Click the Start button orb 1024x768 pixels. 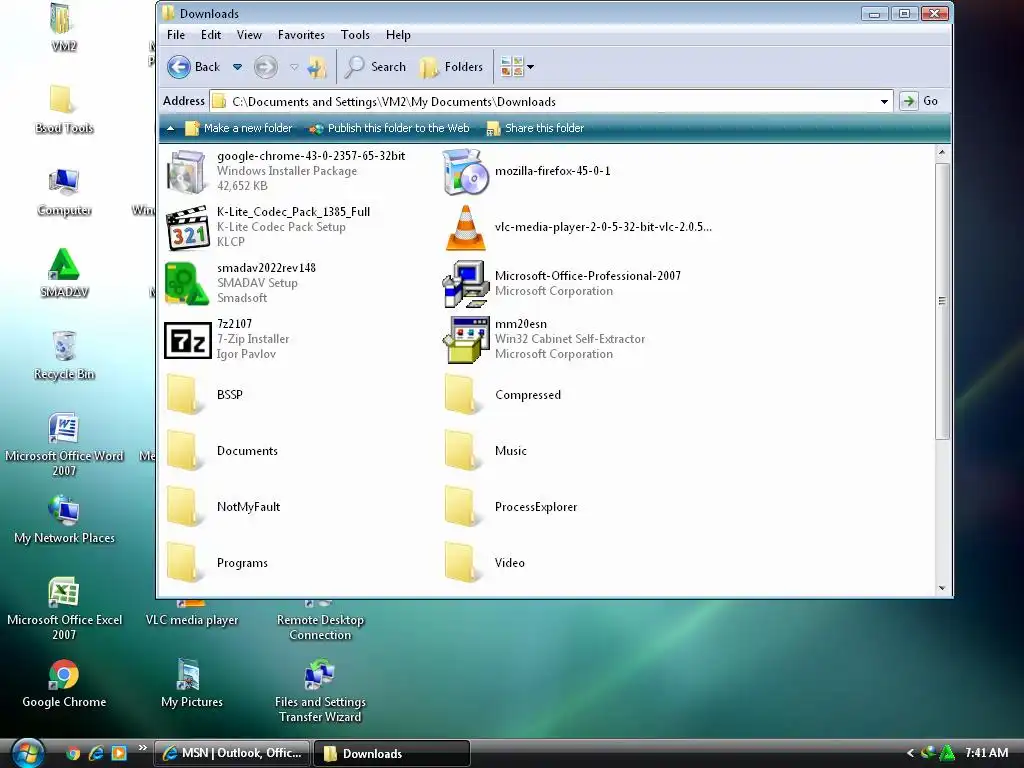pyautogui.click(x=27, y=752)
